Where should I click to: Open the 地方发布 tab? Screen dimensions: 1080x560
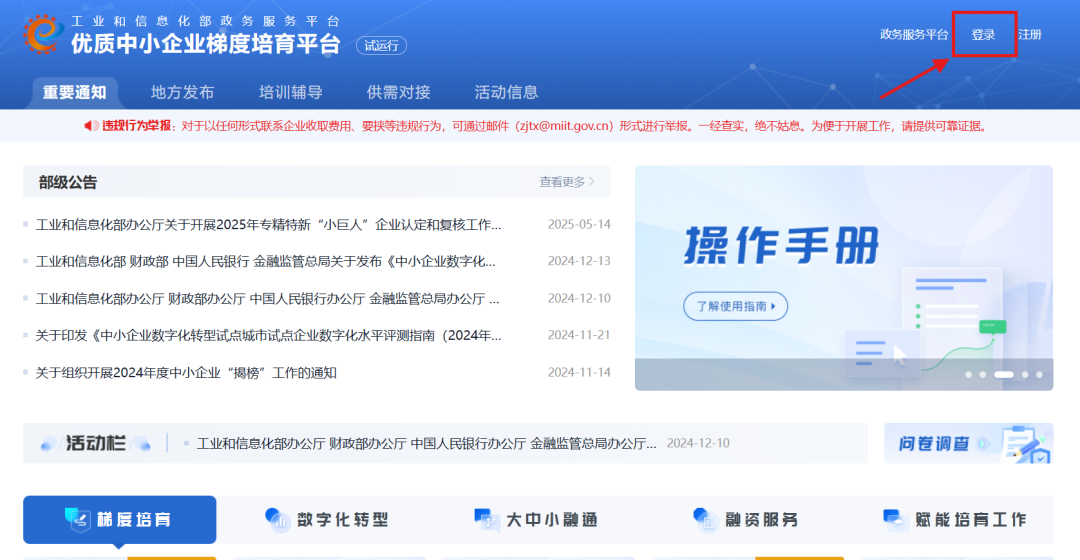(183, 92)
